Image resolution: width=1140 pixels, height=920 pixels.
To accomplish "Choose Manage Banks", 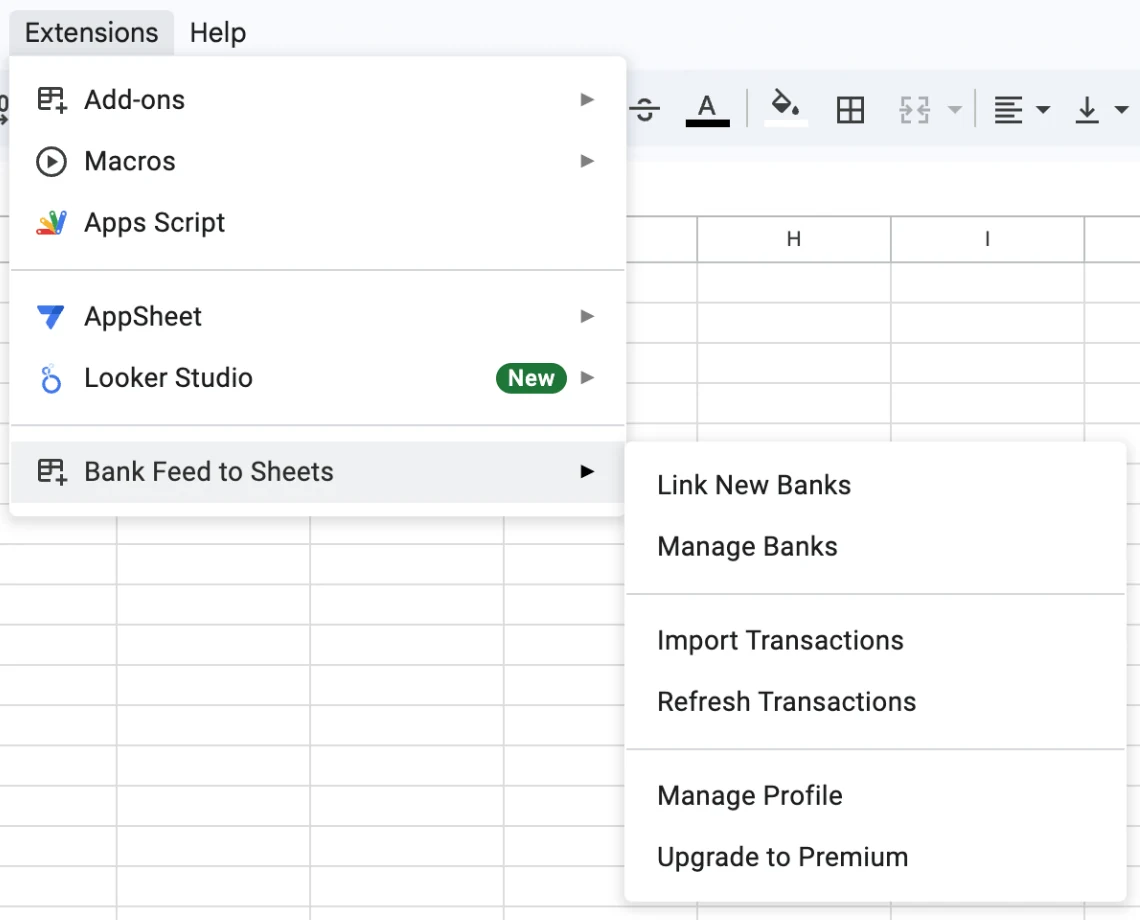I will pyautogui.click(x=875, y=546).
